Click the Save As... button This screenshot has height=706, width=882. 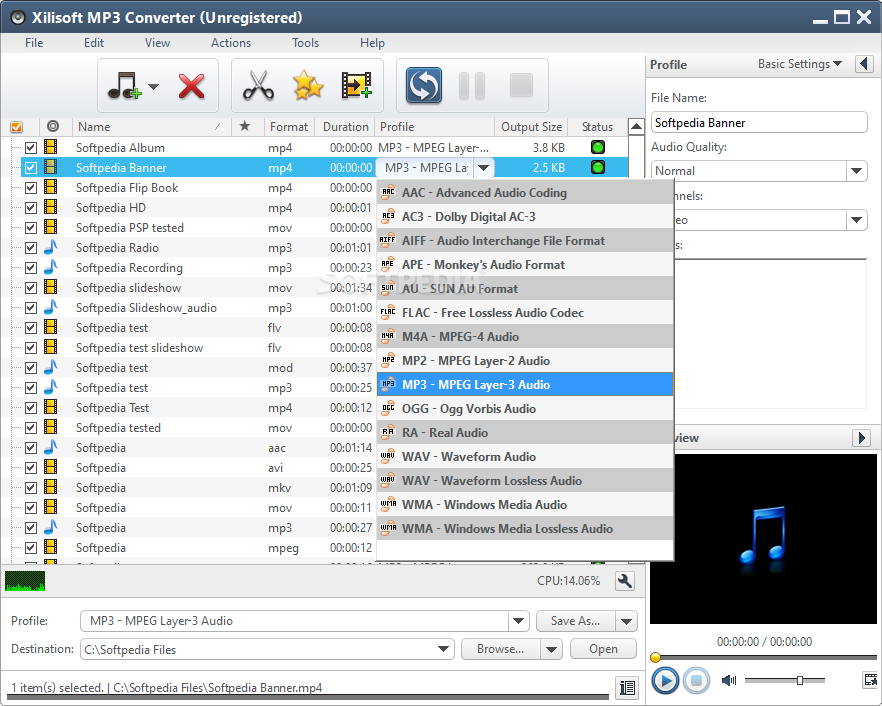(575, 621)
